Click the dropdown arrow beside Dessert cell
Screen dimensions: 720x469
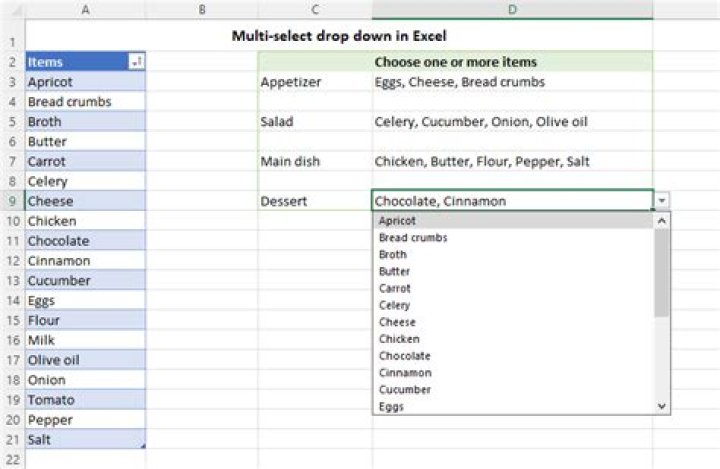(662, 201)
